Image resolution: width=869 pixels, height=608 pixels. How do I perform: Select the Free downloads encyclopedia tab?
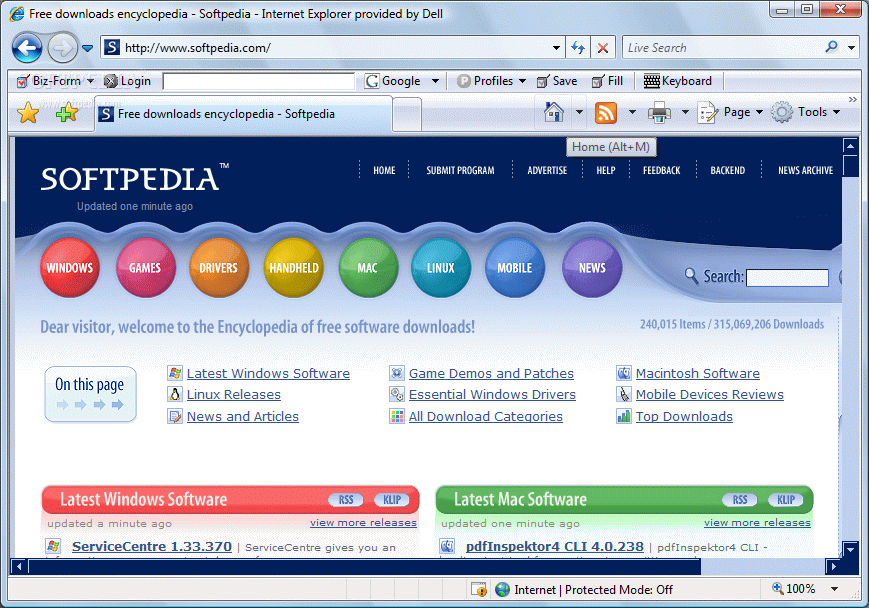[244, 114]
